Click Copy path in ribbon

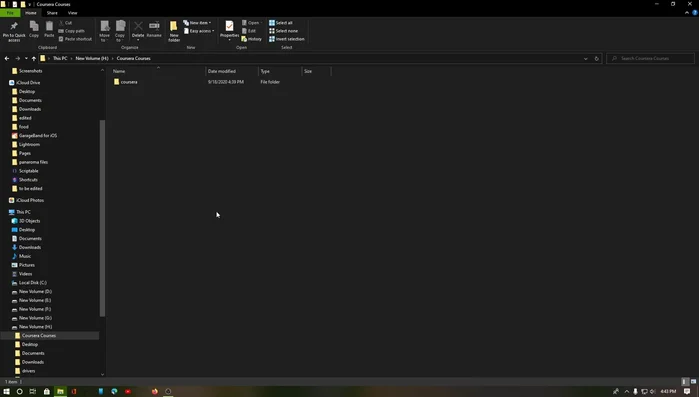[x=71, y=31]
